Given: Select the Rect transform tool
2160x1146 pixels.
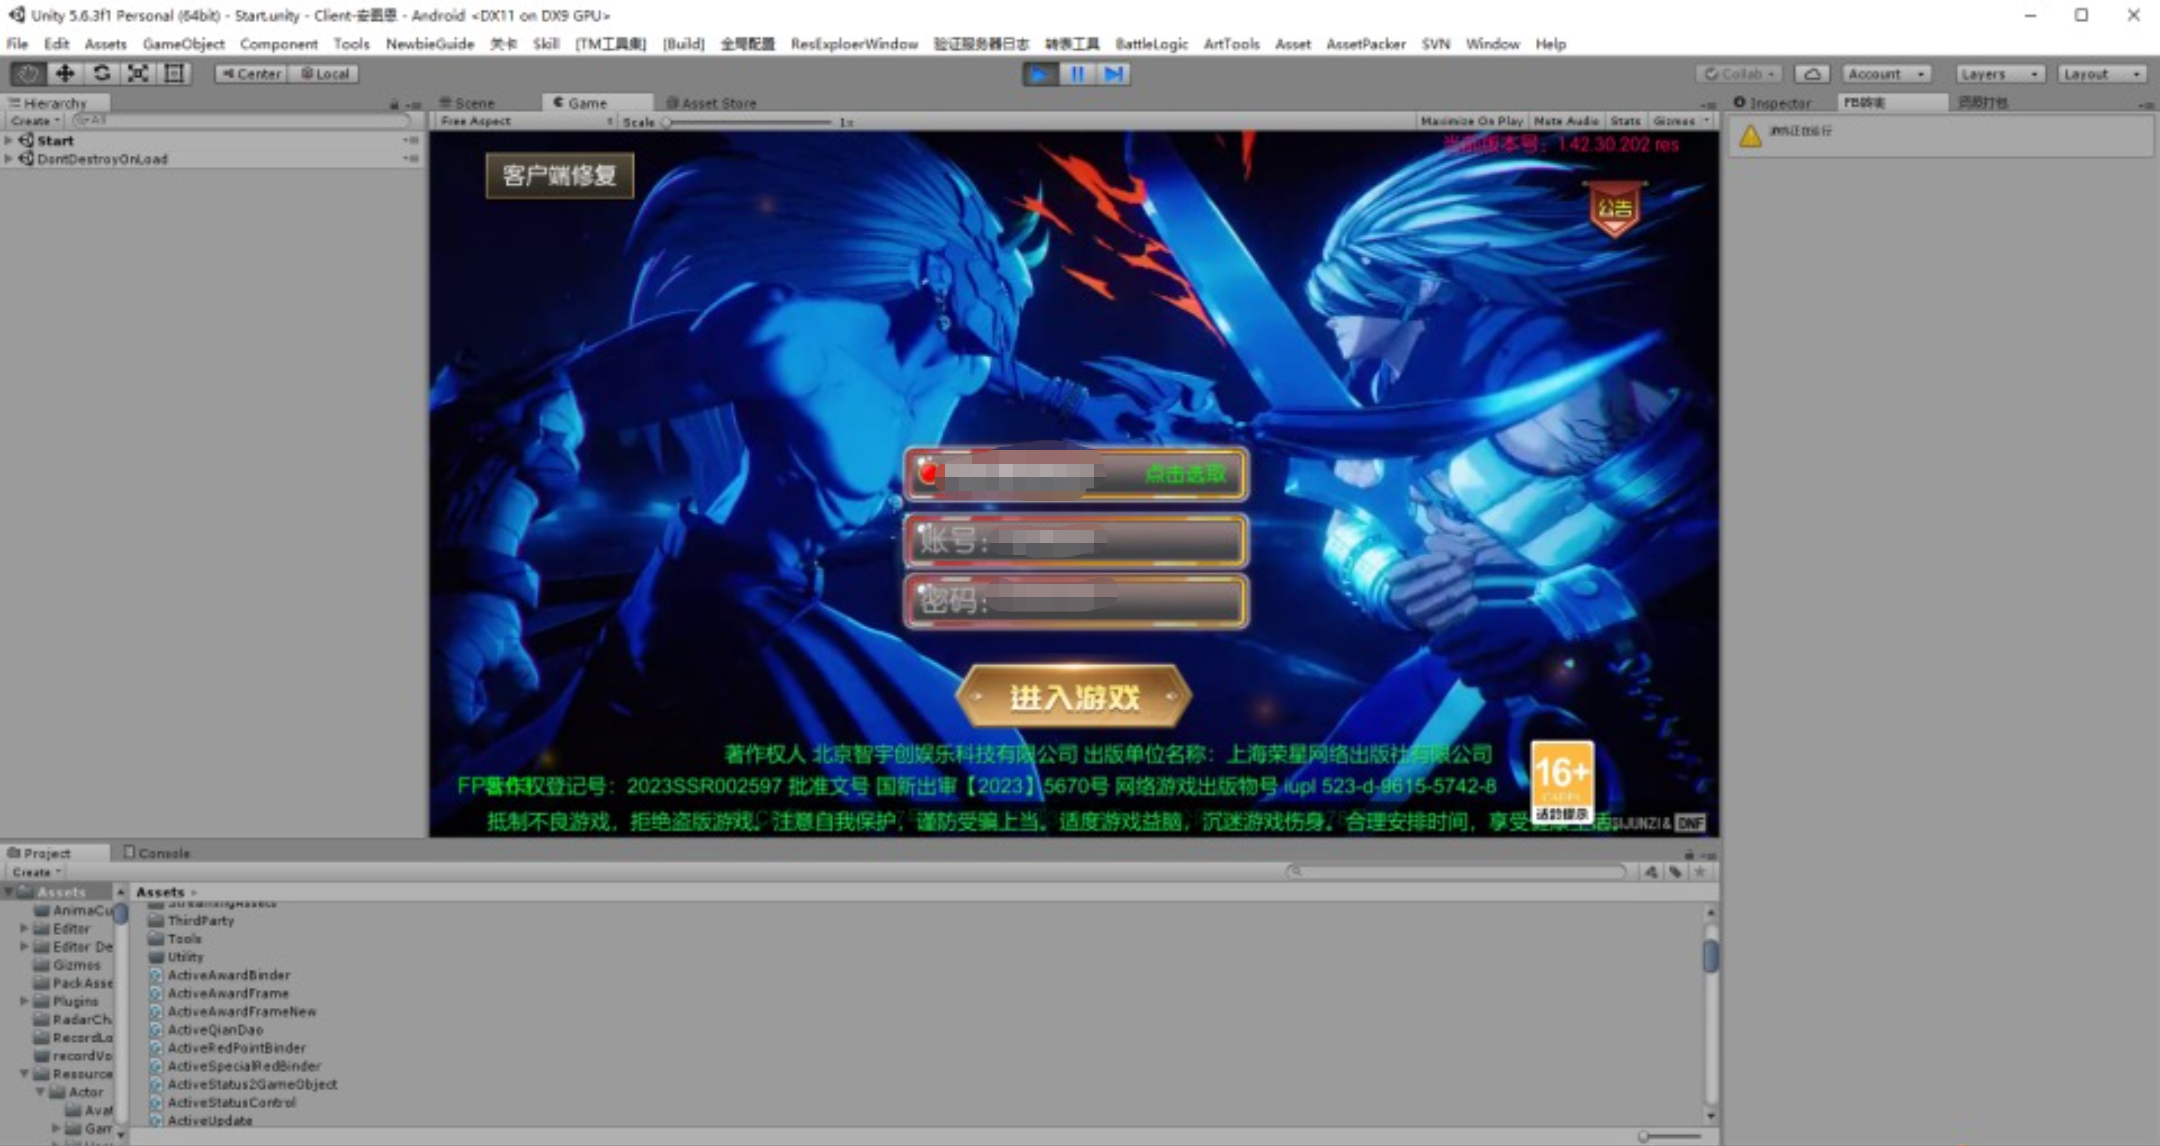Looking at the screenshot, I should coord(174,73).
